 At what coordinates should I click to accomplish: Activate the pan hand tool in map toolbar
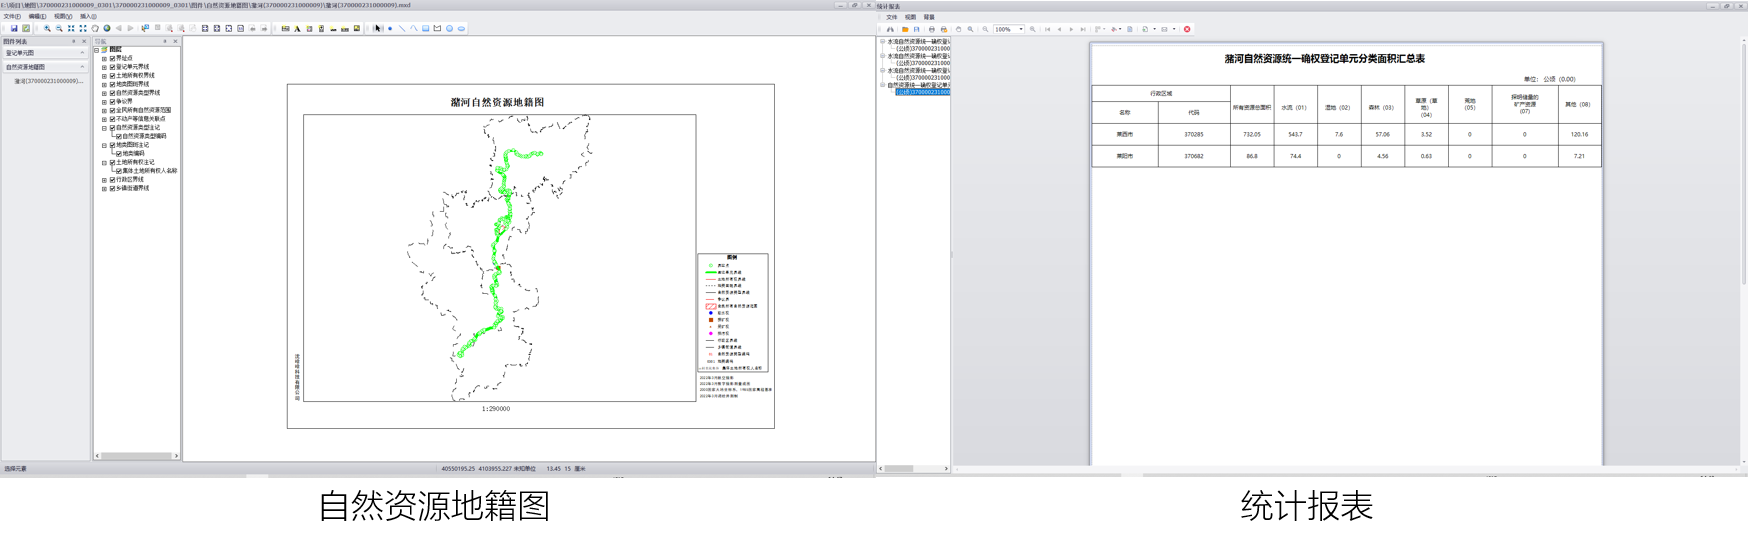coord(95,29)
